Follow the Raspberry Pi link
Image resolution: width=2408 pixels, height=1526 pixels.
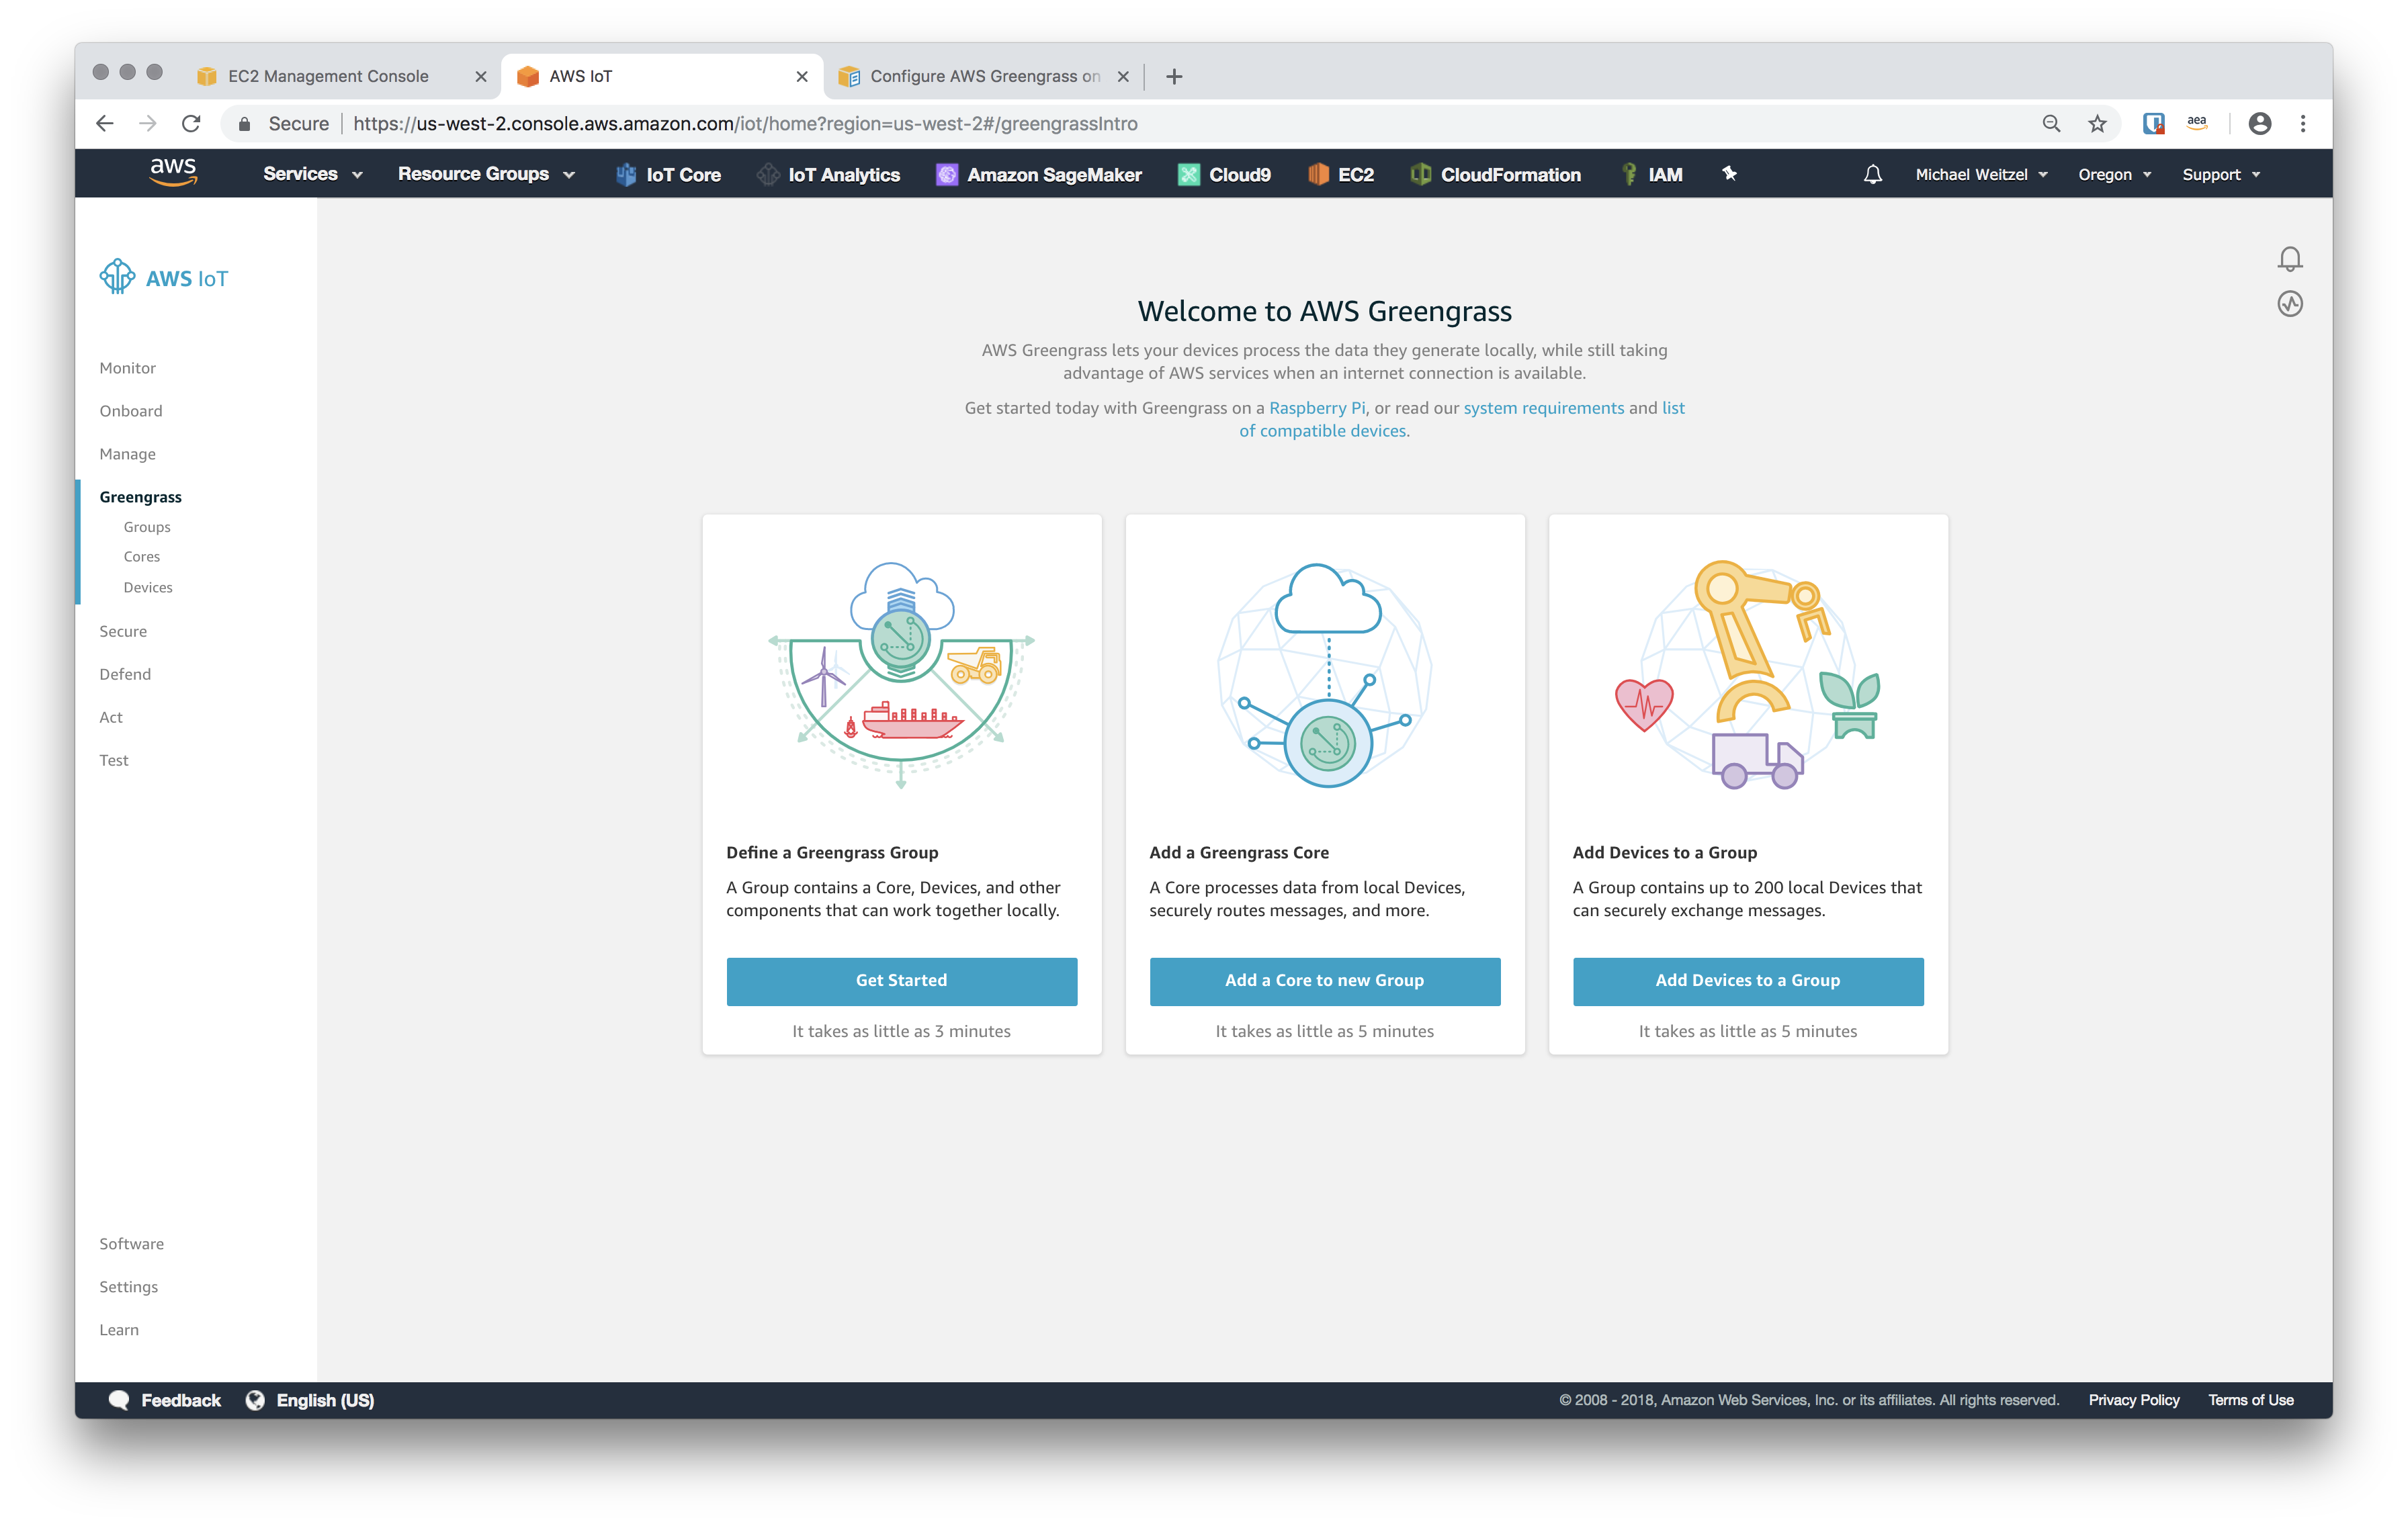(1316, 408)
